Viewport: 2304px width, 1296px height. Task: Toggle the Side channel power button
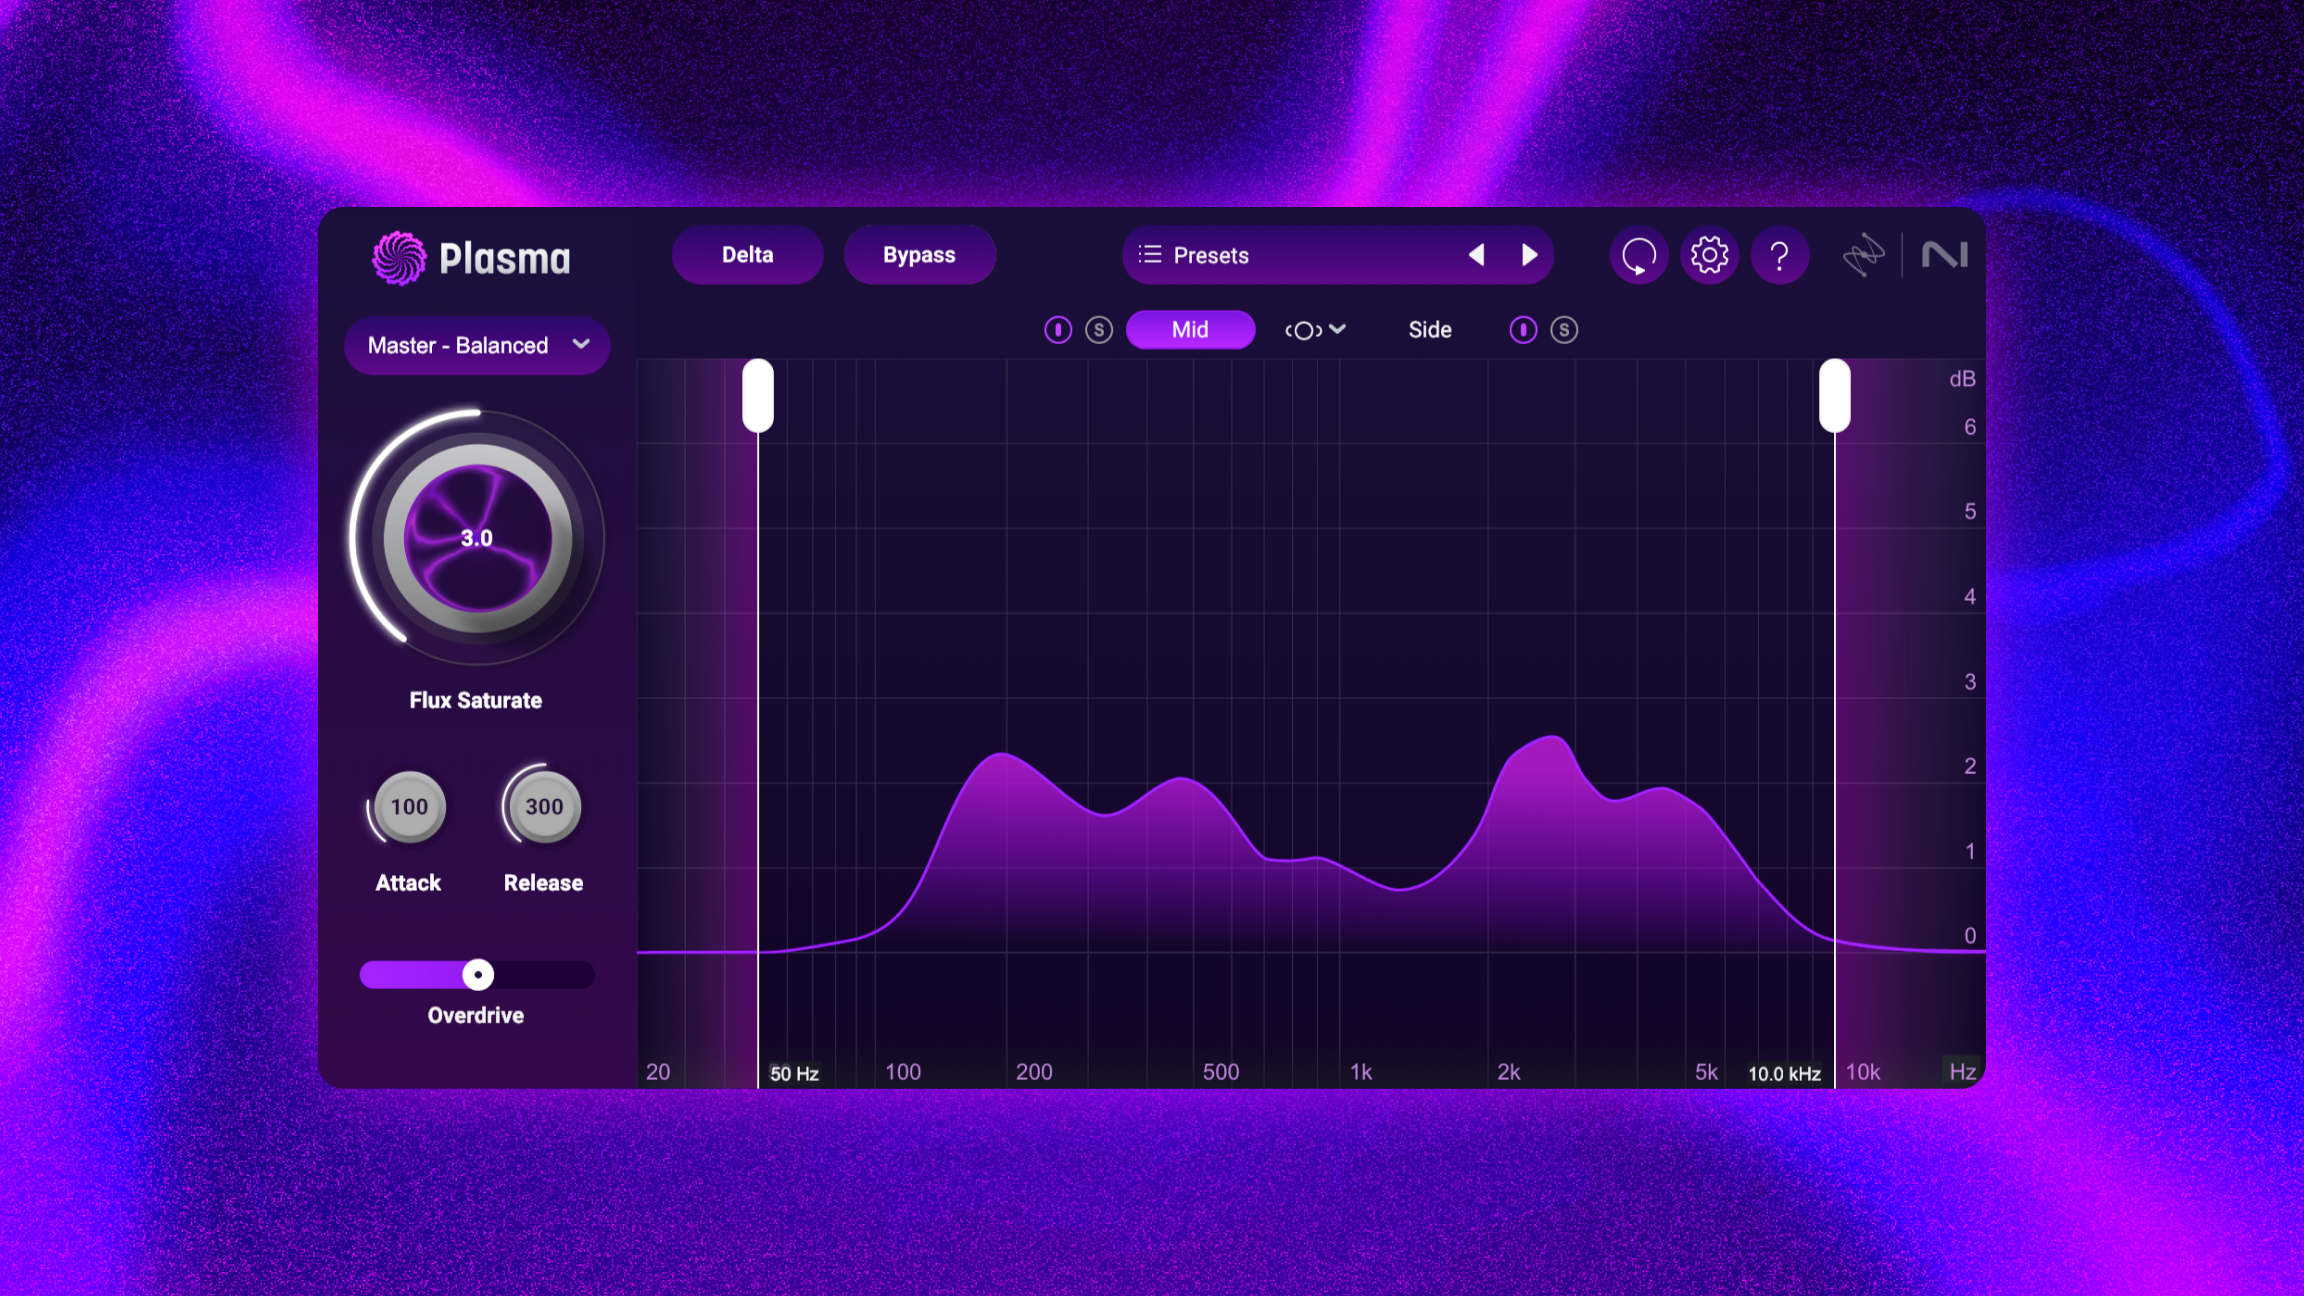1522,330
